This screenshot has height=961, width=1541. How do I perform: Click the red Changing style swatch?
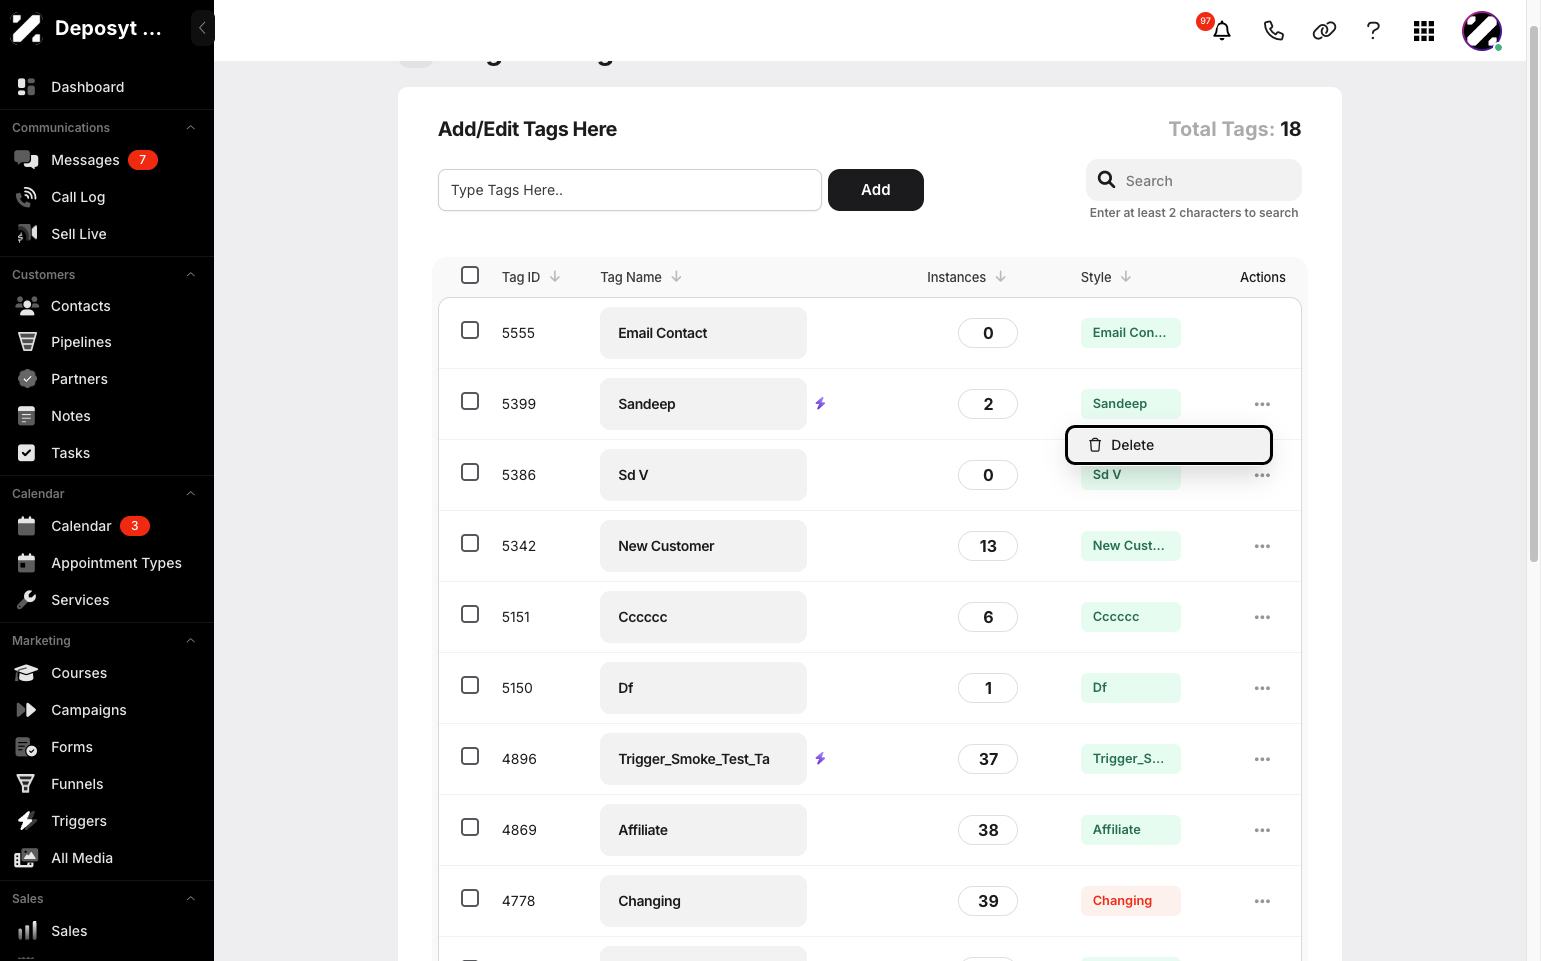tap(1131, 901)
